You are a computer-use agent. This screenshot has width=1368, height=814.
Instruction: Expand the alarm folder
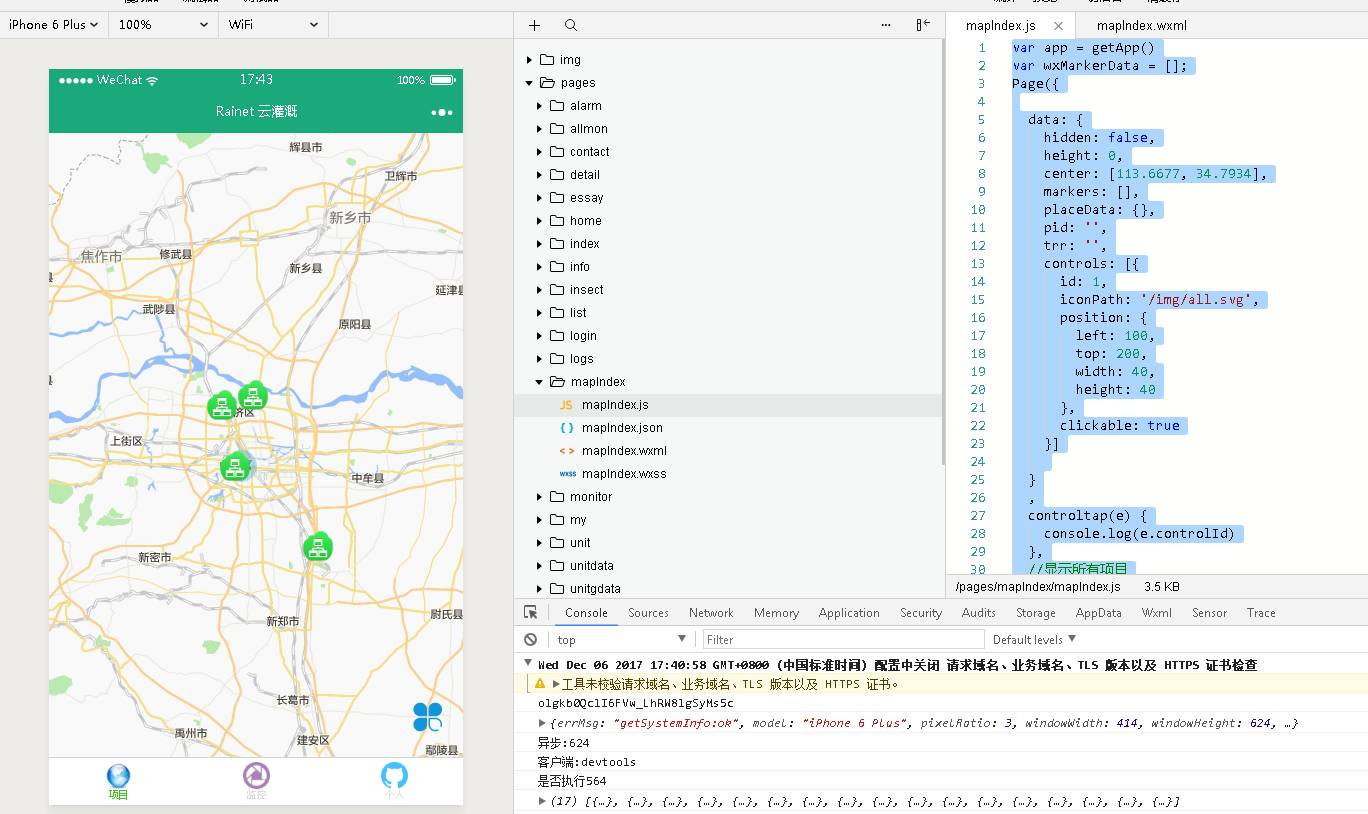540,106
